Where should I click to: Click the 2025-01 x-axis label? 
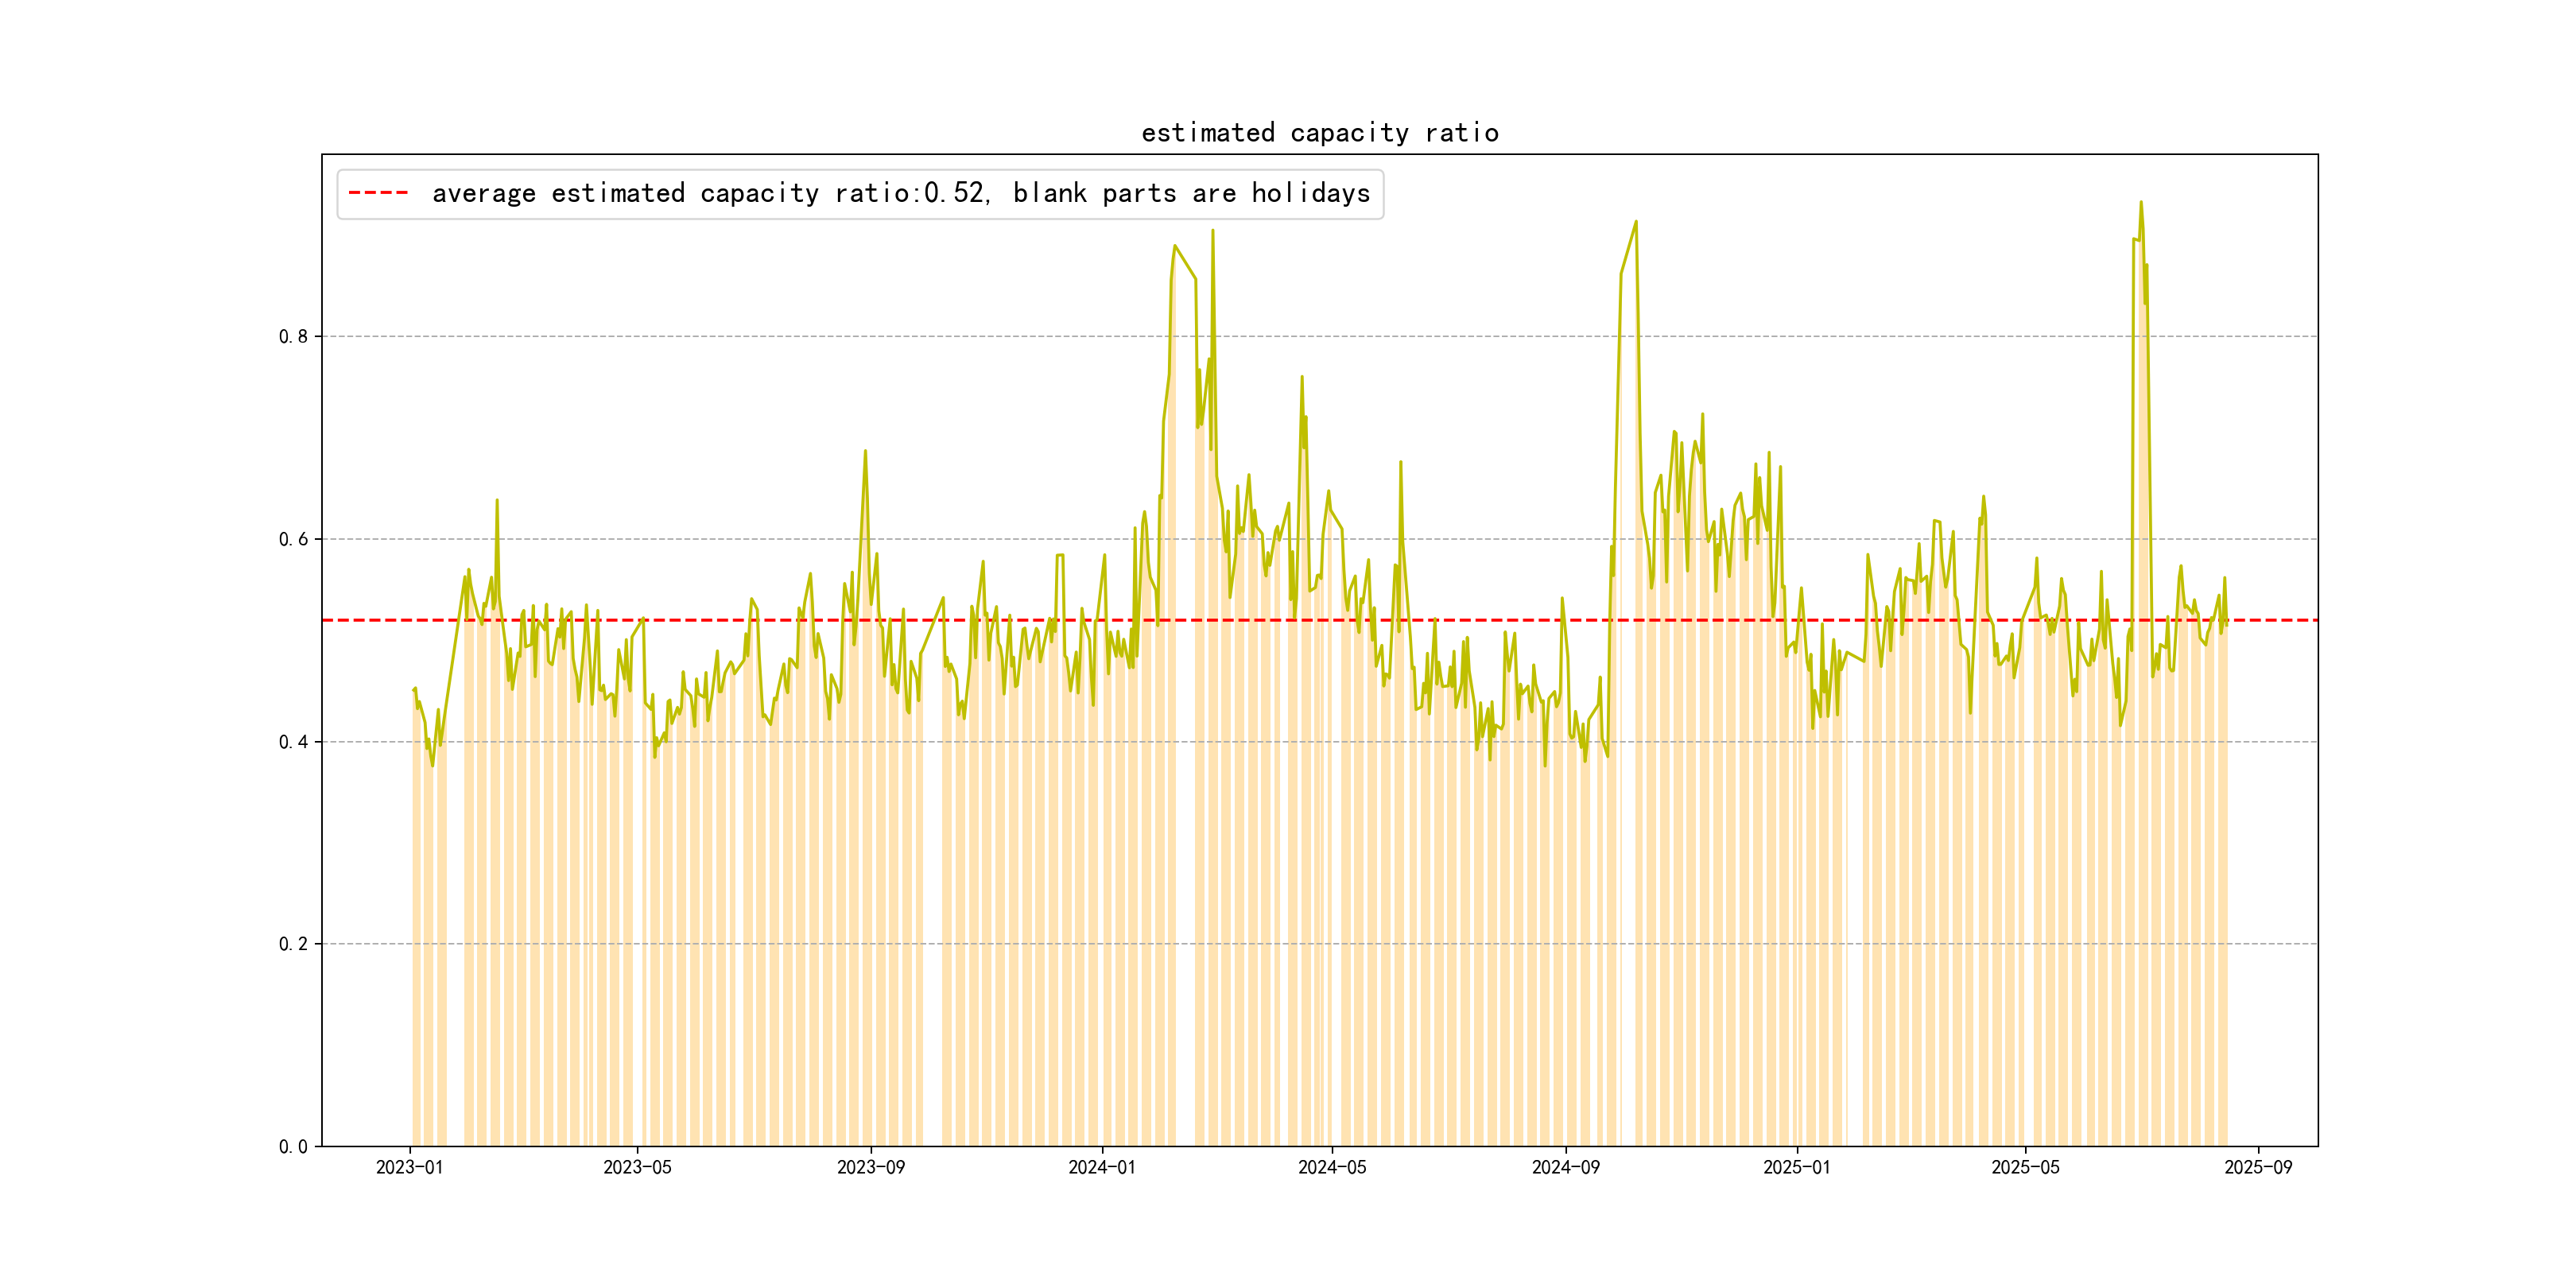click(1796, 1167)
